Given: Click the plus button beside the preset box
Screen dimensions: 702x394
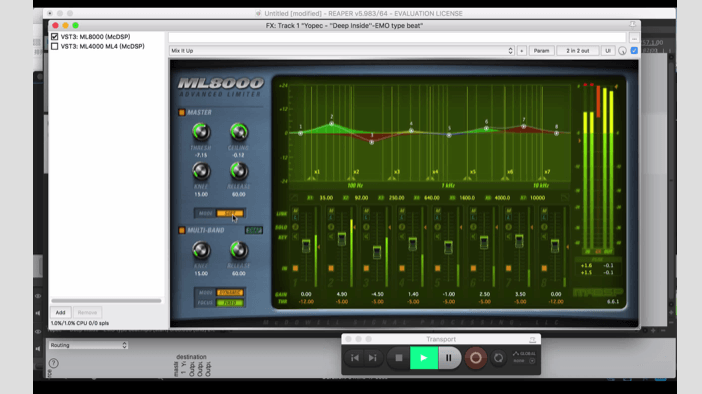Looking at the screenshot, I should click(522, 51).
